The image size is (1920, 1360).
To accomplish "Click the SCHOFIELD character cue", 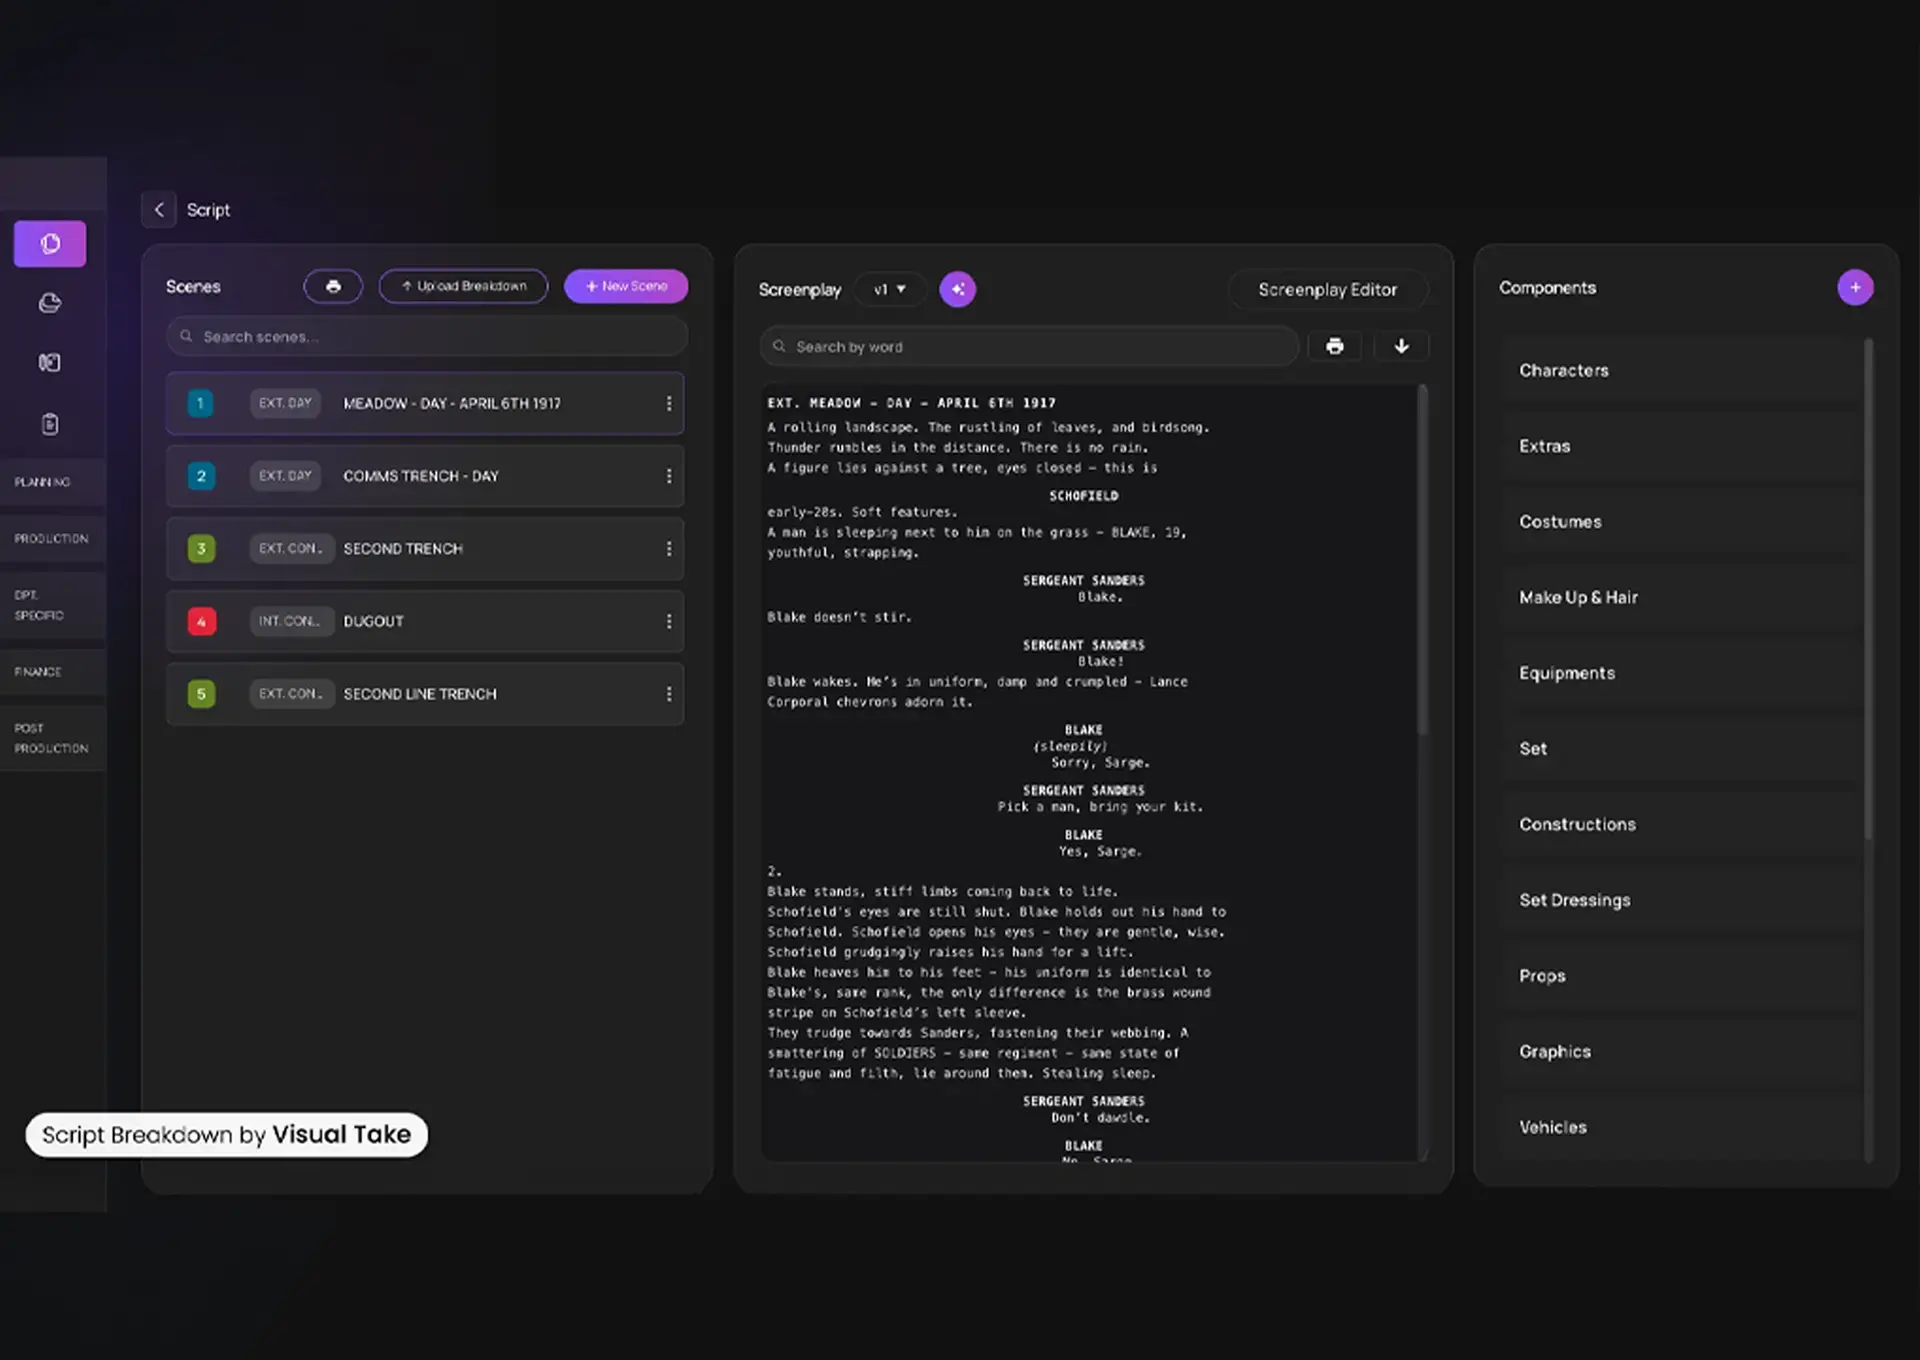I will pos(1083,496).
